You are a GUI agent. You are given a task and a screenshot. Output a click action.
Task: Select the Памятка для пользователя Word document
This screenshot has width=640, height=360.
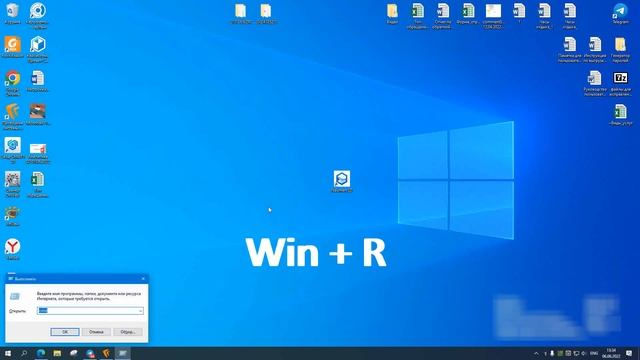pos(570,49)
